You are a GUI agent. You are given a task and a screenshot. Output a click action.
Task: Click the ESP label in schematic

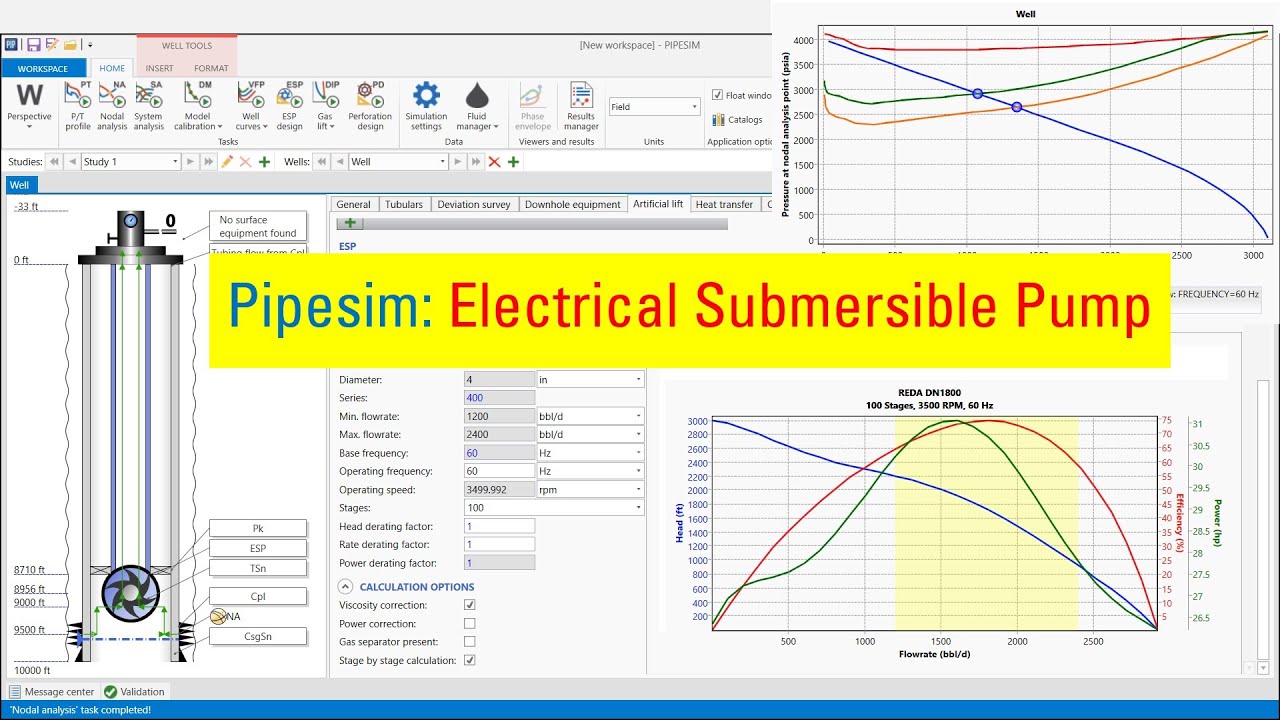pos(258,548)
